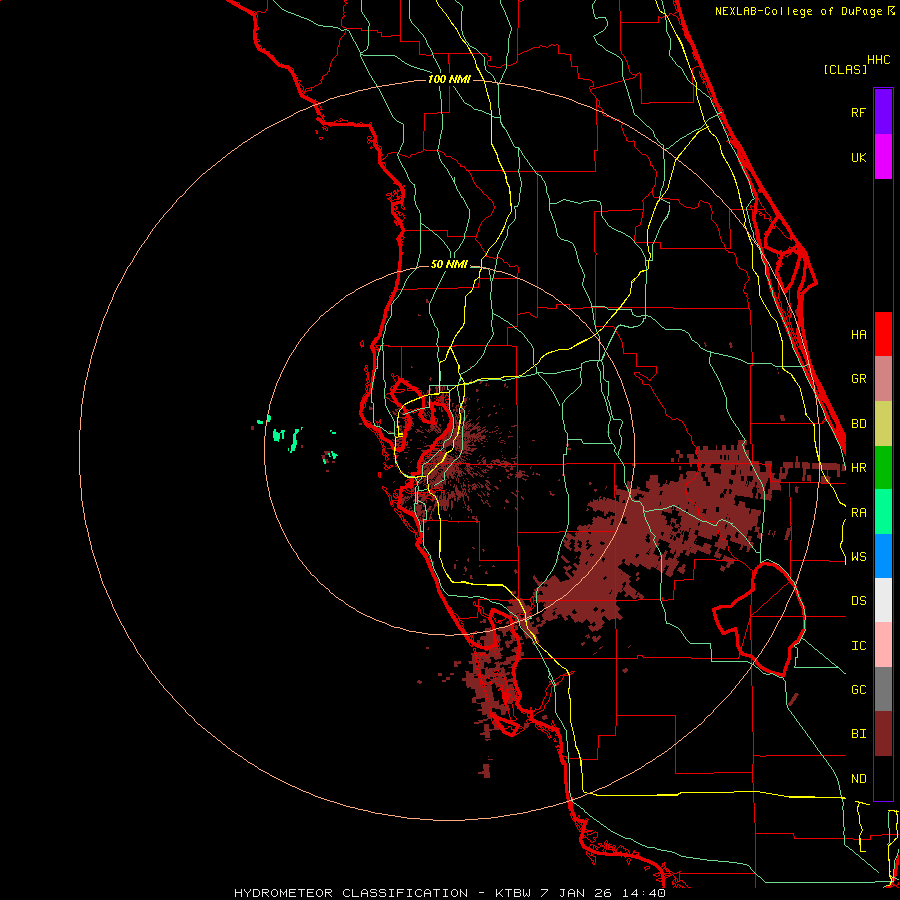Click the Hydrometeor Classification KTBW title
Viewport: 900px width, 900px height.
pos(449,893)
